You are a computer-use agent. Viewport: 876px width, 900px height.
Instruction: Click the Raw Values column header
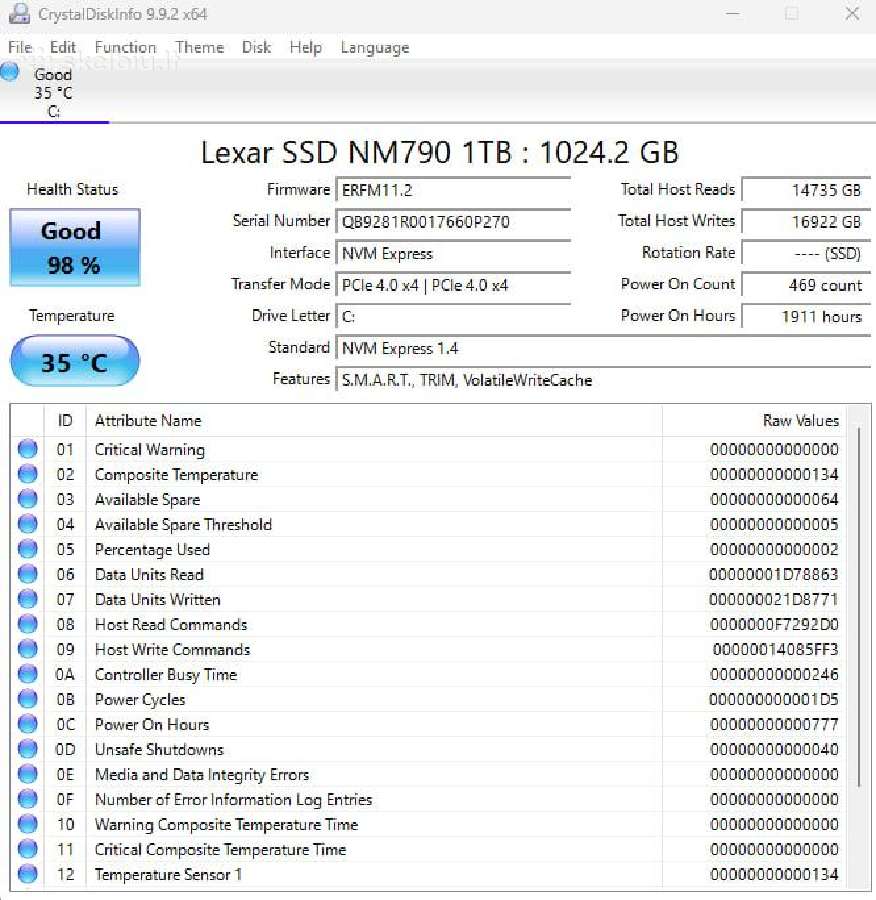coord(754,420)
